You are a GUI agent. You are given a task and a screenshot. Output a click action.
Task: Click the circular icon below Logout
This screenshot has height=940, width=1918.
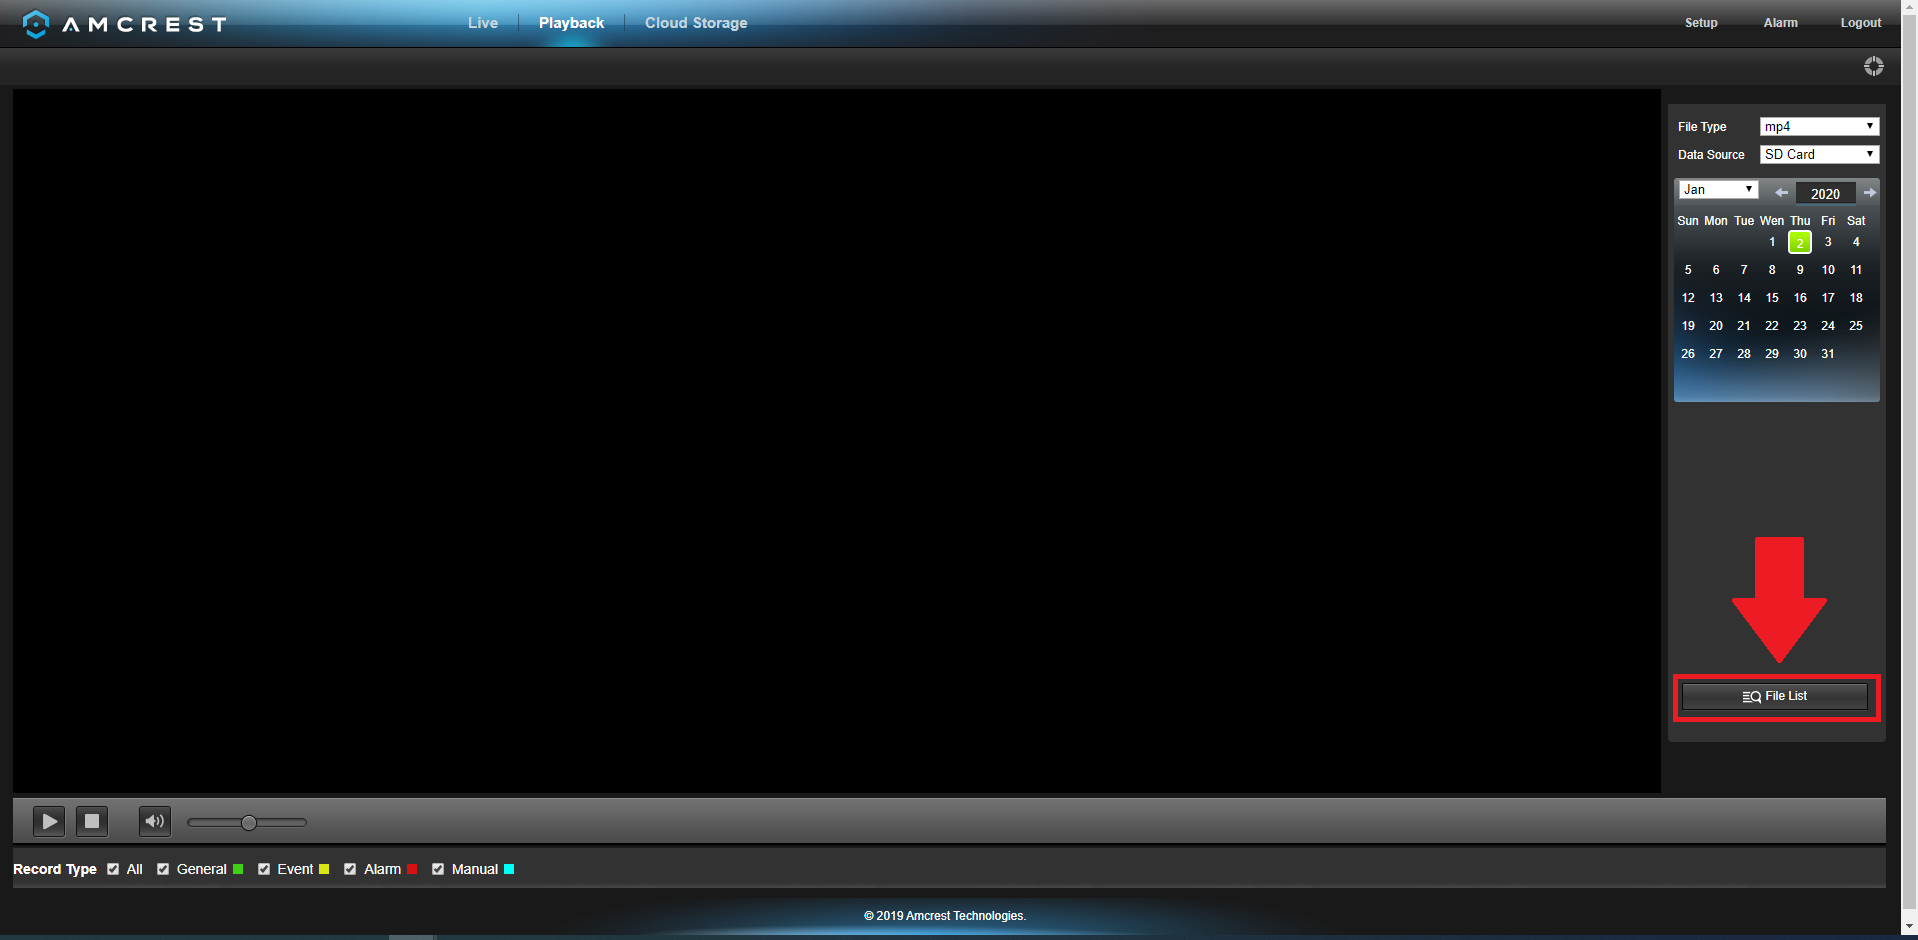[1873, 66]
